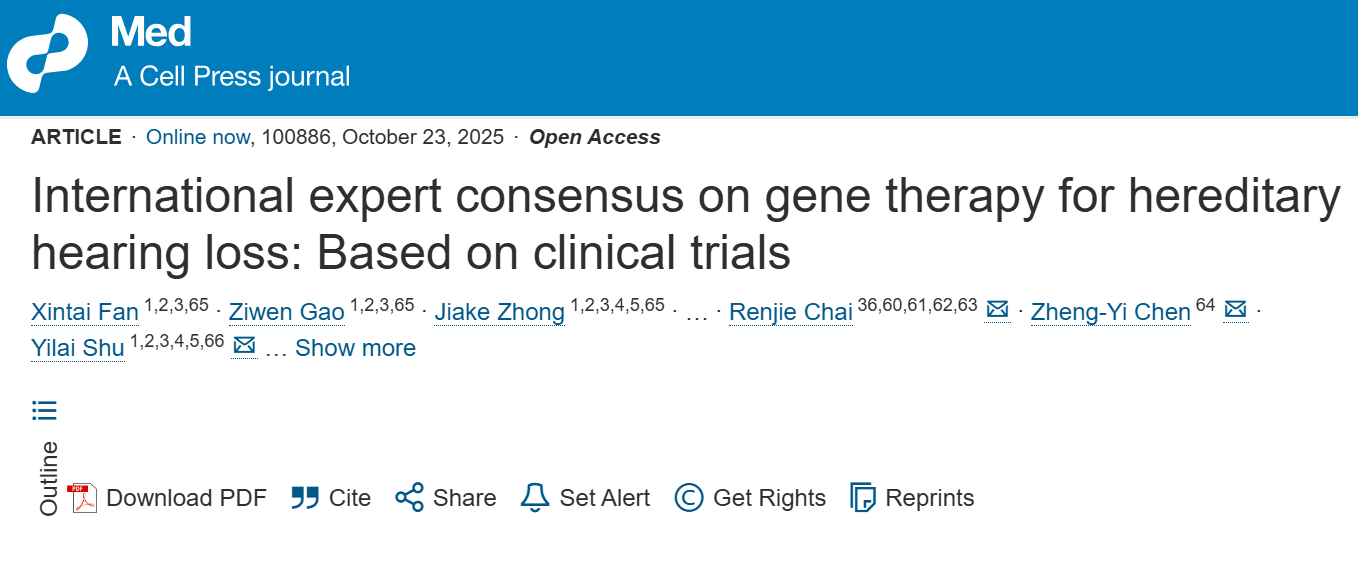Expand the vertical Outline panel label
The width and height of the screenshot is (1358, 574).
tap(48, 478)
